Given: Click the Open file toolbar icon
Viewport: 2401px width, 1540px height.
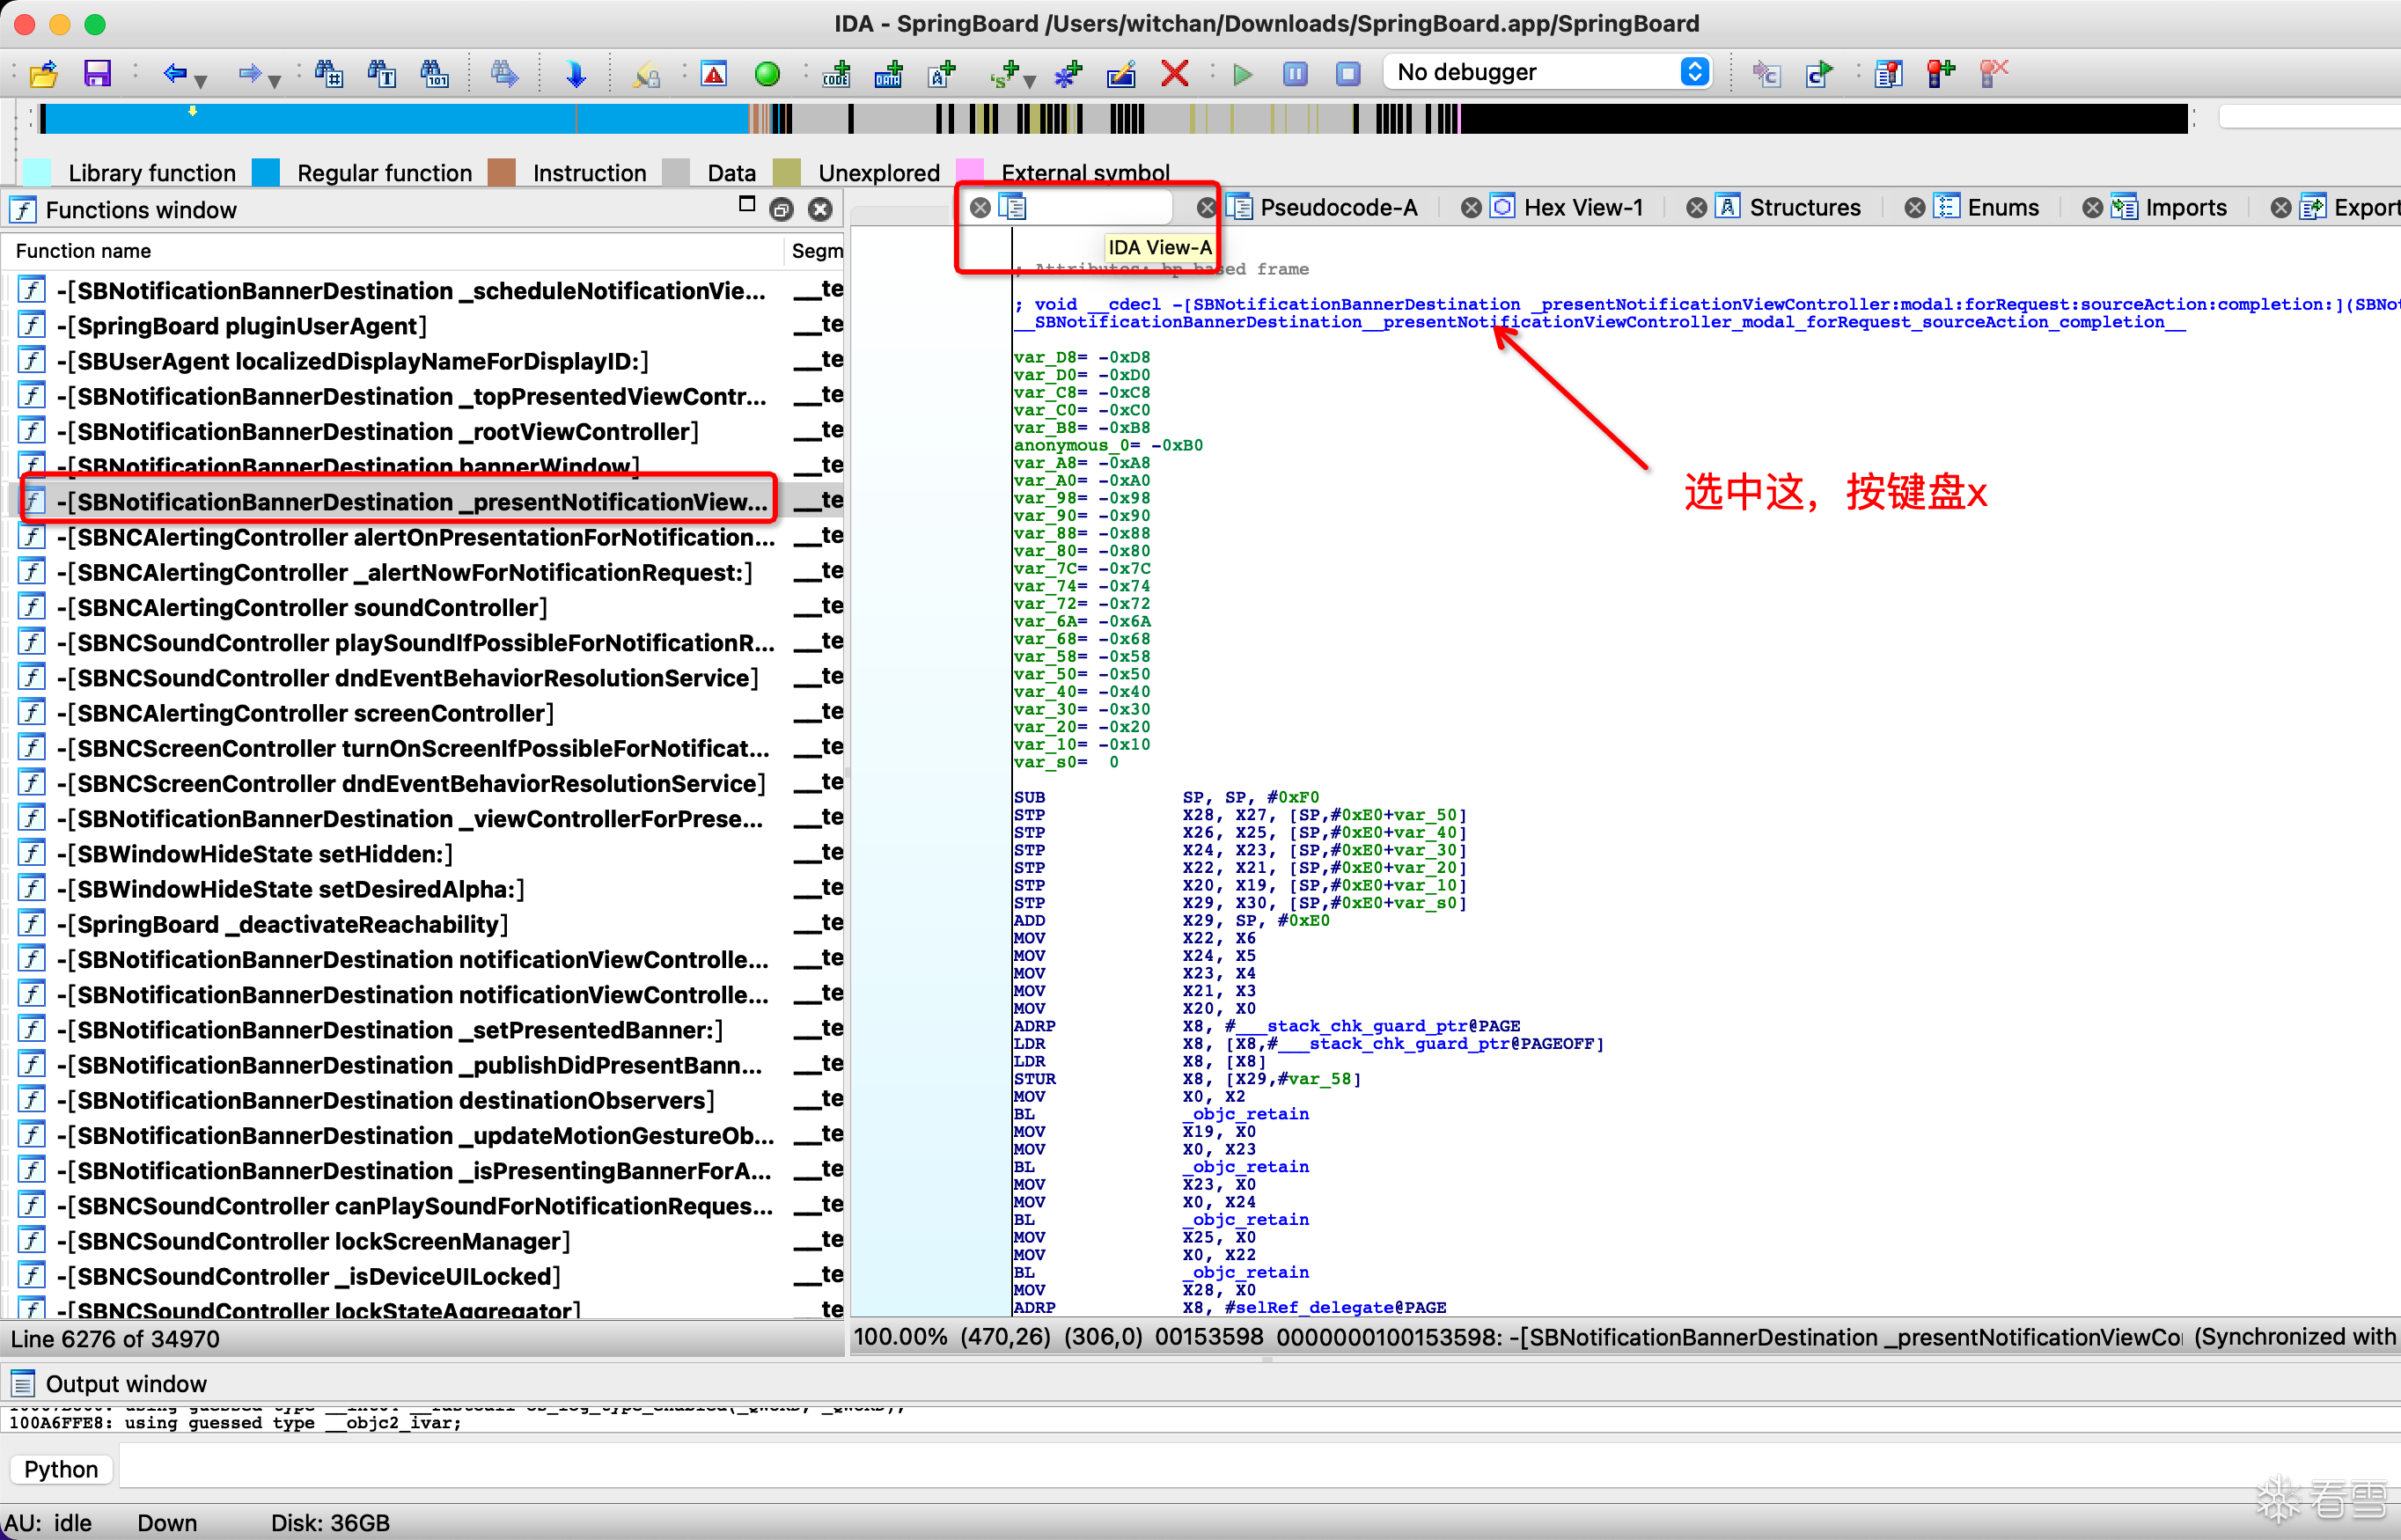Looking at the screenshot, I should (x=44, y=73).
